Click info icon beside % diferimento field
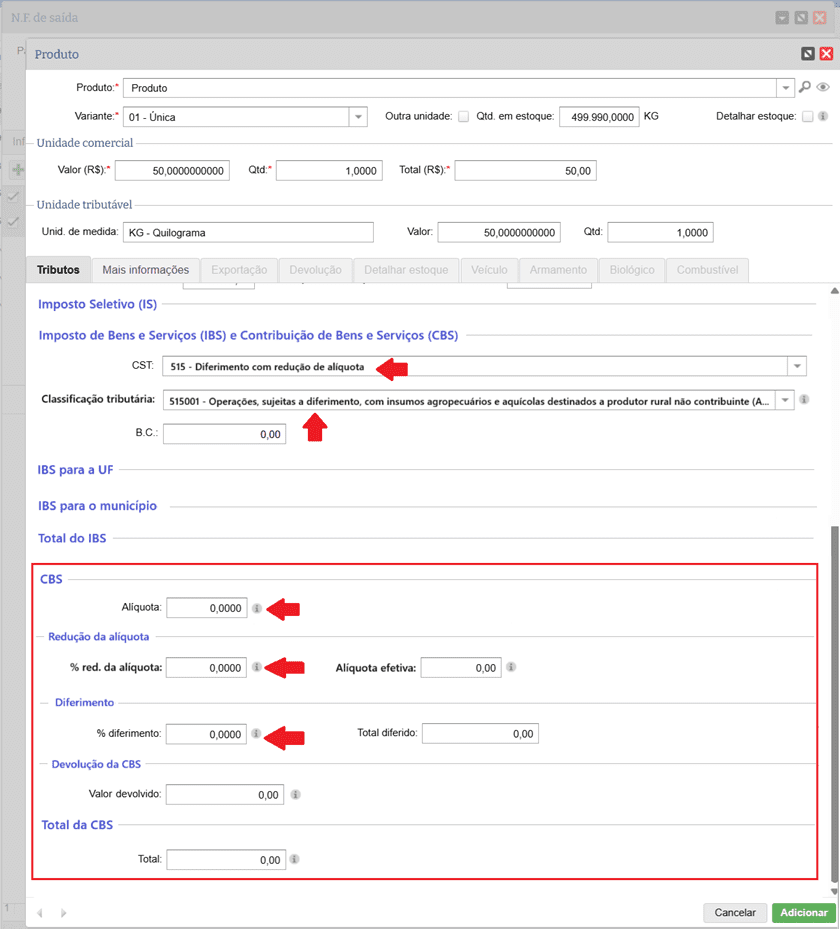840x929 pixels. [x=257, y=734]
